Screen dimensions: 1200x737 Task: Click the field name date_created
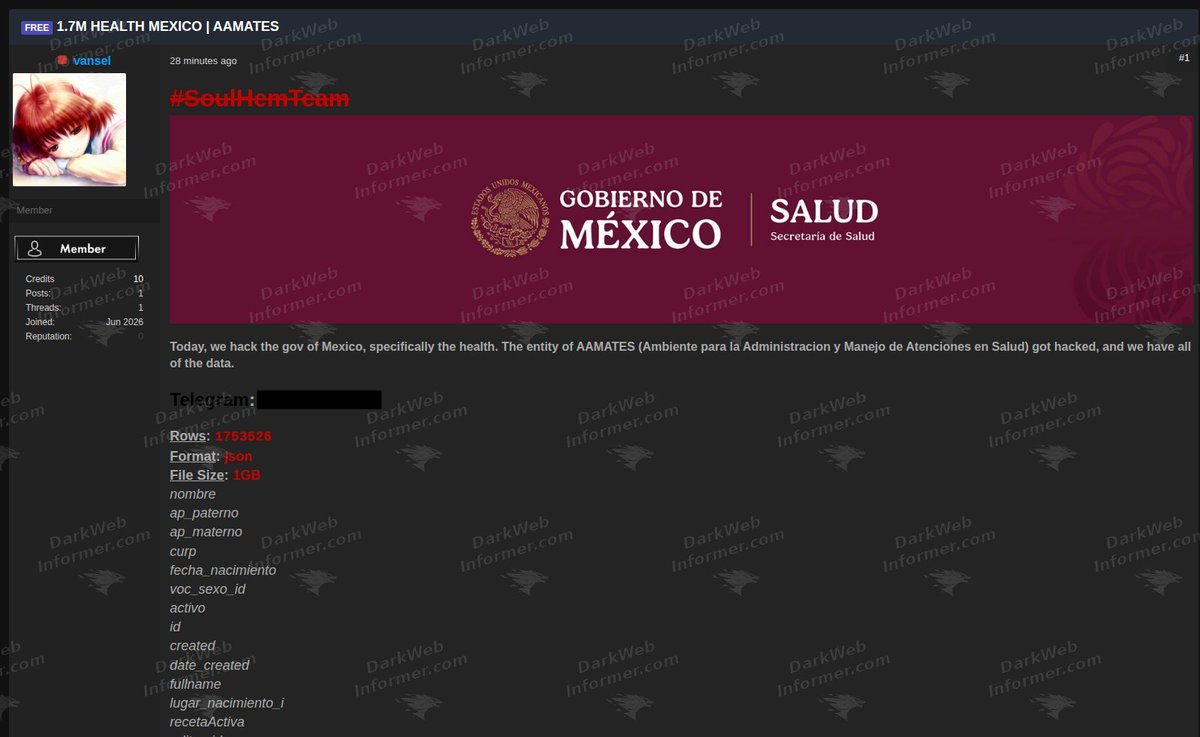(x=210, y=665)
